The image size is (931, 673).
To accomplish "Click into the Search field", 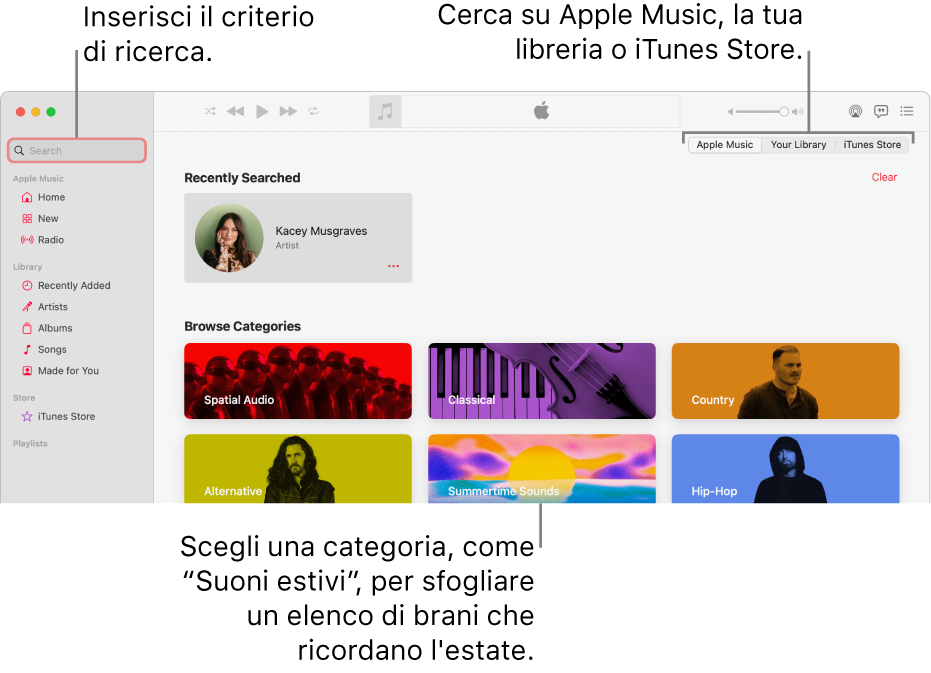I will pos(77,150).
